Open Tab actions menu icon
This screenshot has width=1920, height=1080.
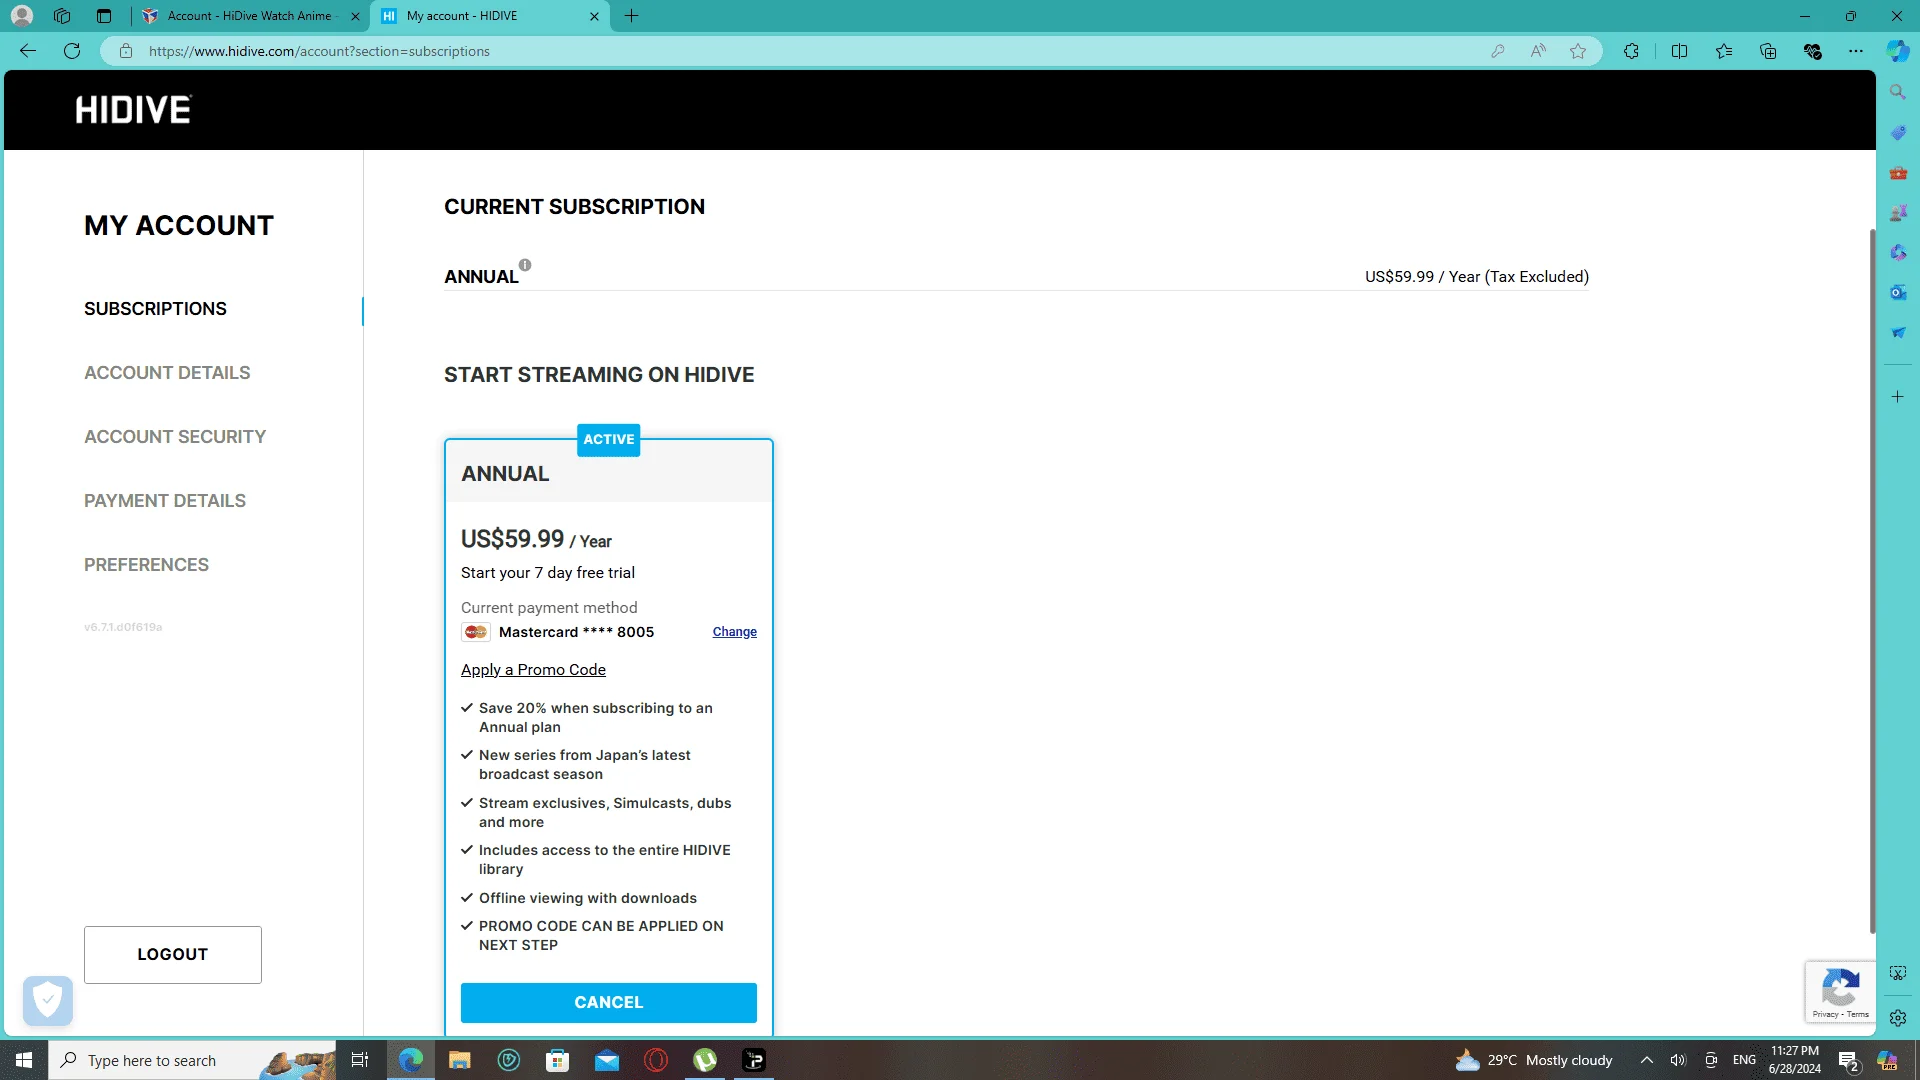tap(104, 16)
